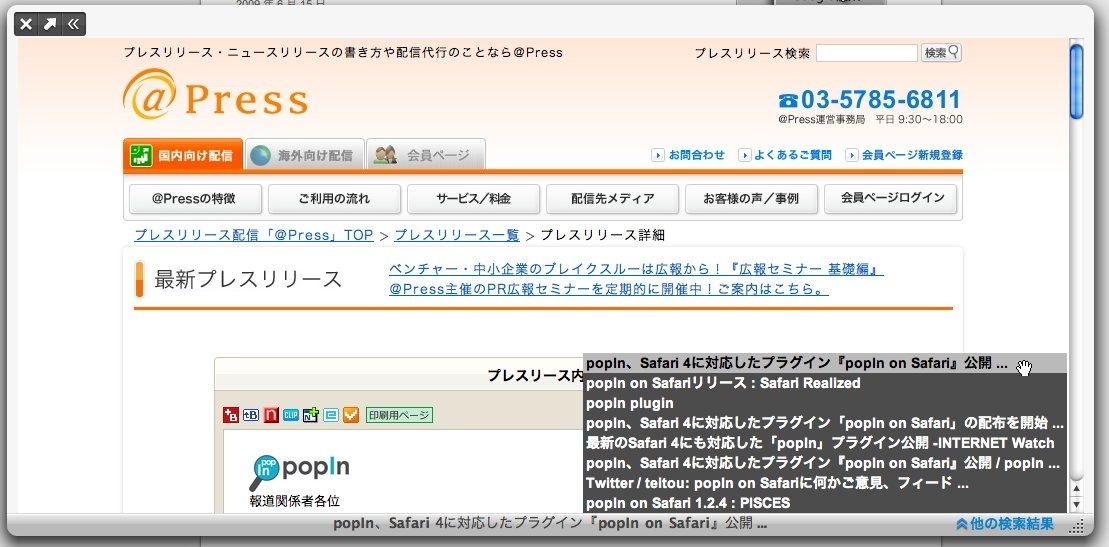The height and width of the screenshot is (547, 1109).
Task: Click the scroll-down arrow beside the results list
Action: click(x=1076, y=504)
